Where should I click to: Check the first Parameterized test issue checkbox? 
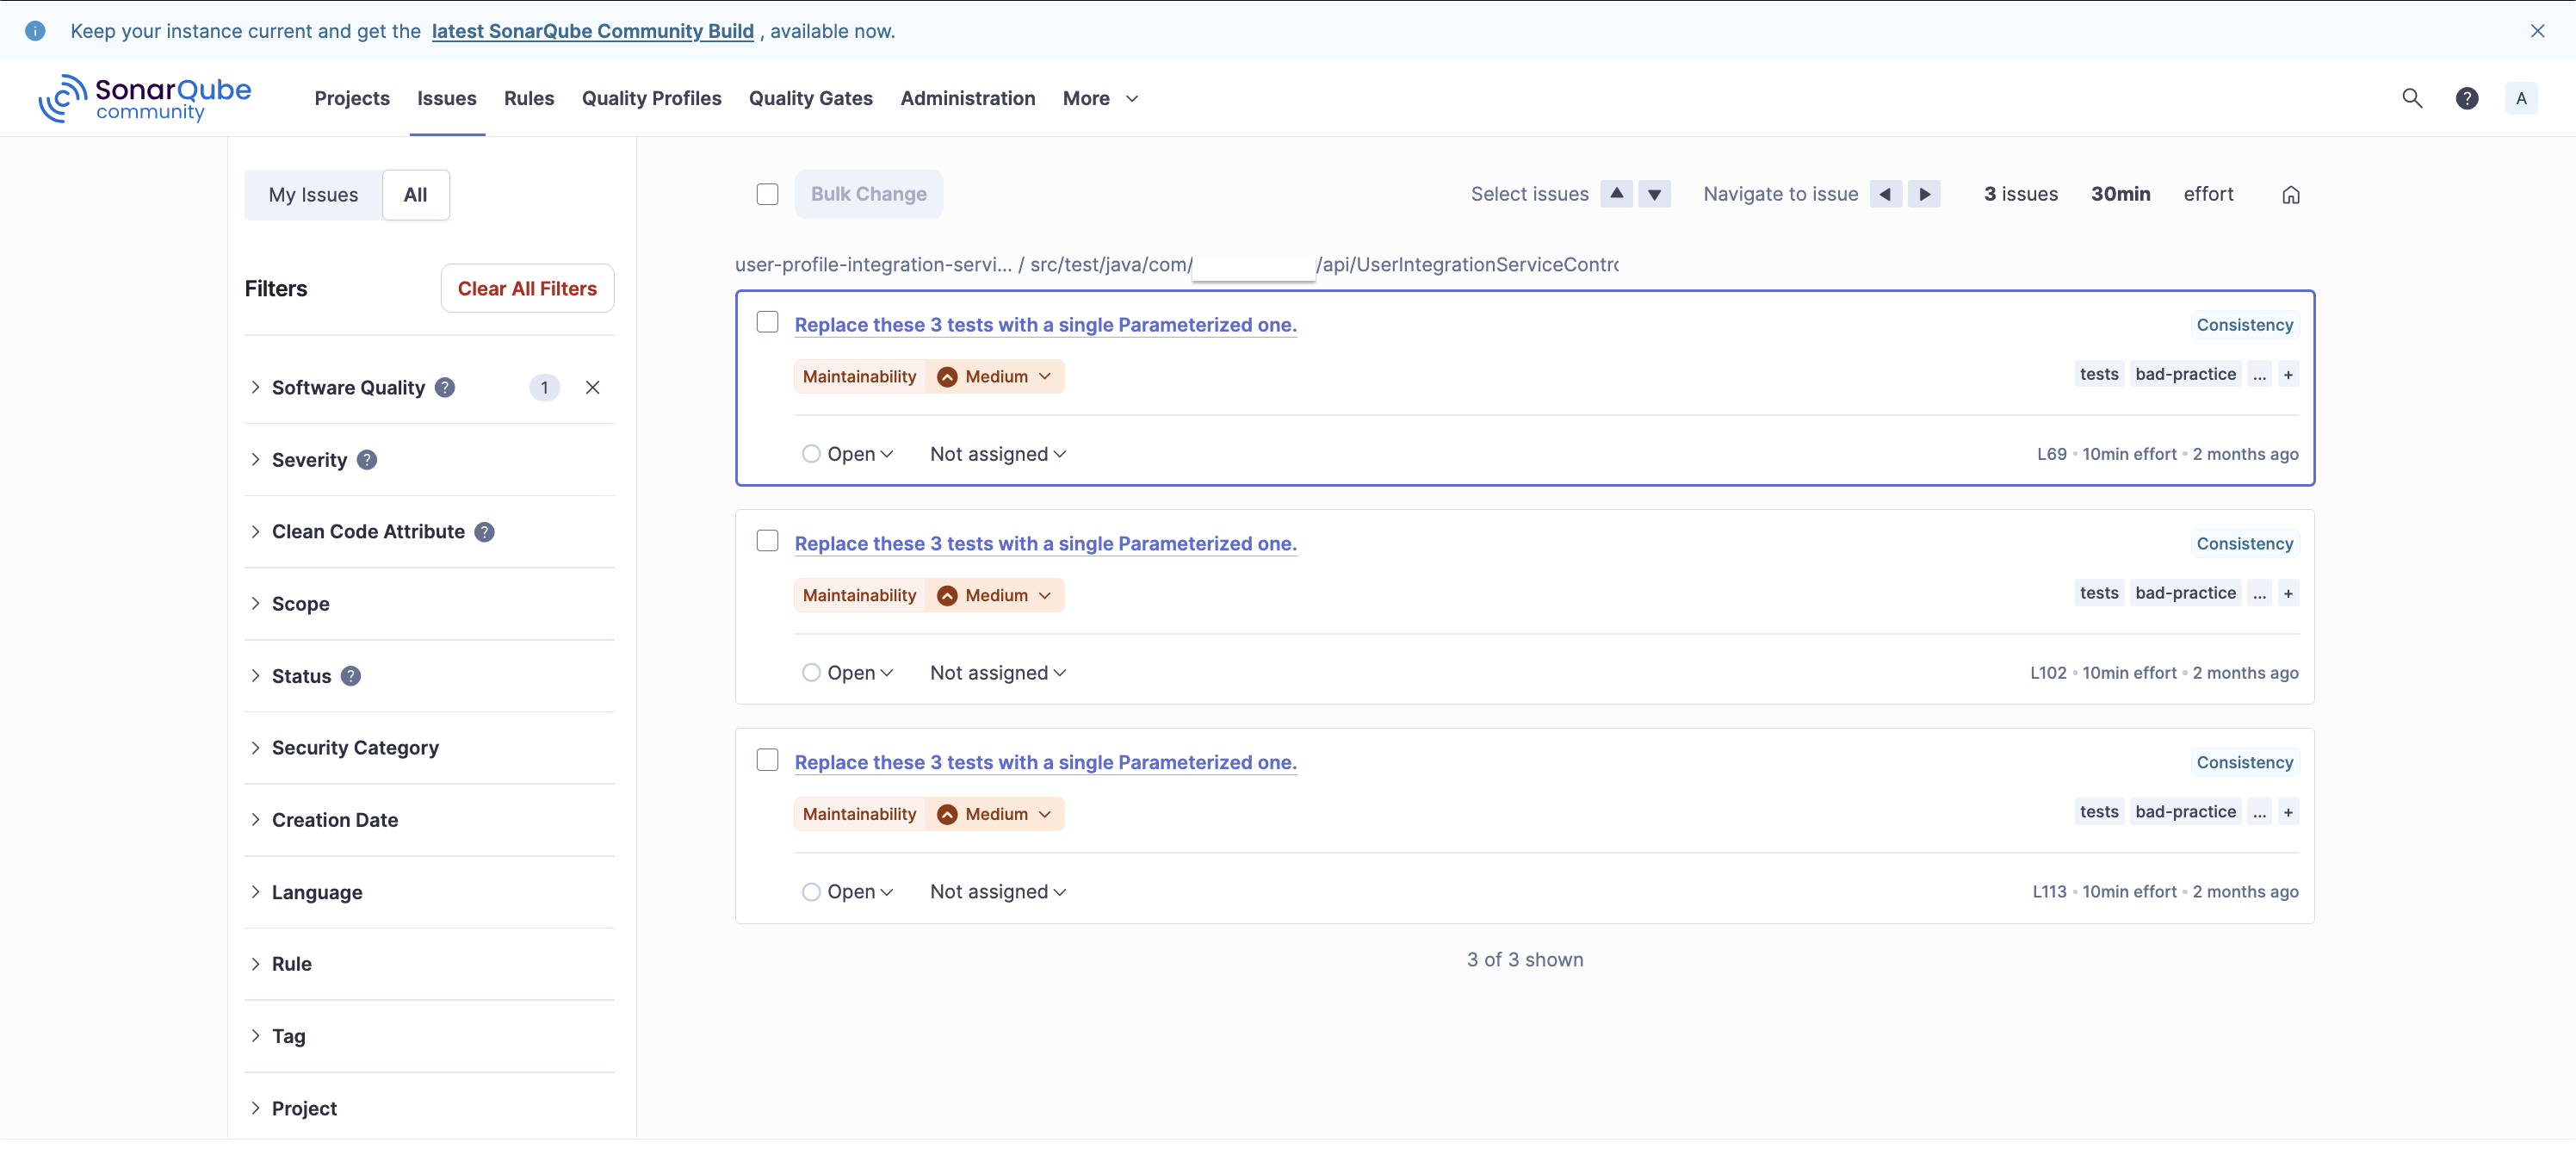pyautogui.click(x=767, y=322)
